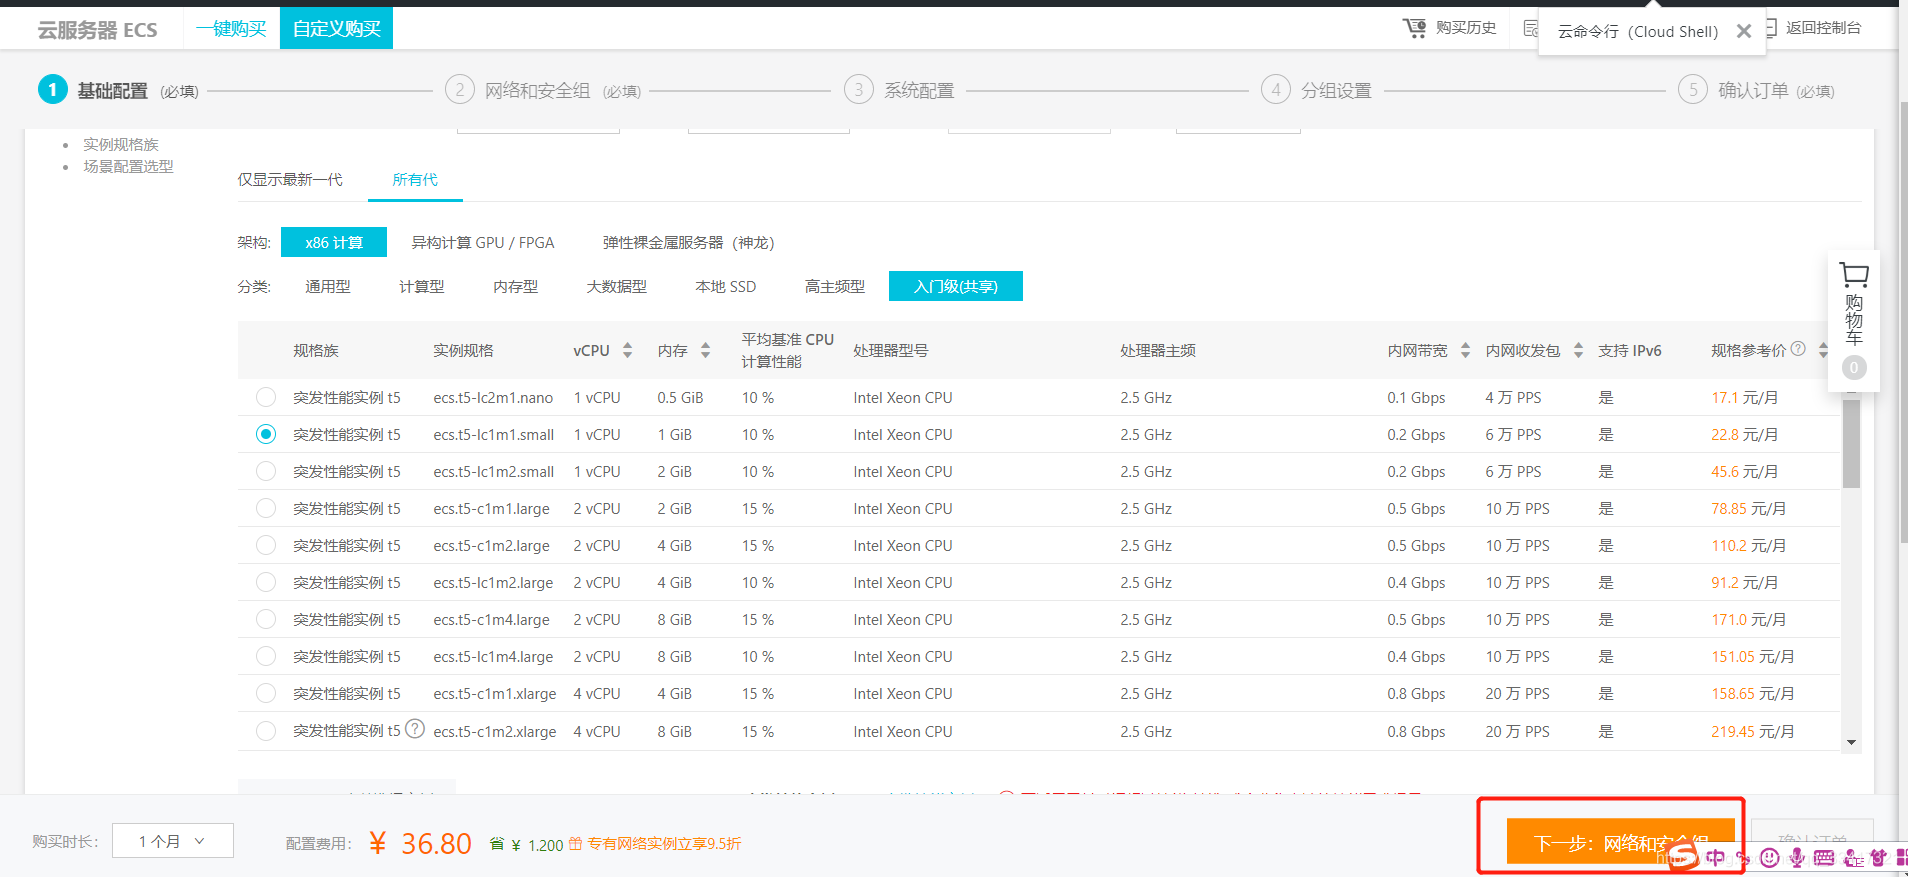This screenshot has width=1908, height=877.
Task: Toggle Sogou Chinese/English 中 mode icon
Action: (x=1716, y=857)
